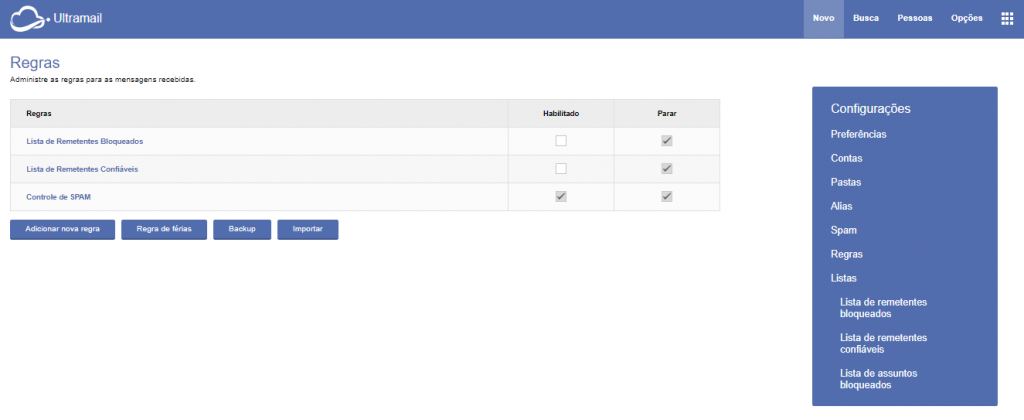1024x420 pixels.
Task: Uncheck Habilitado for Controle de SPAM
Action: tap(561, 197)
